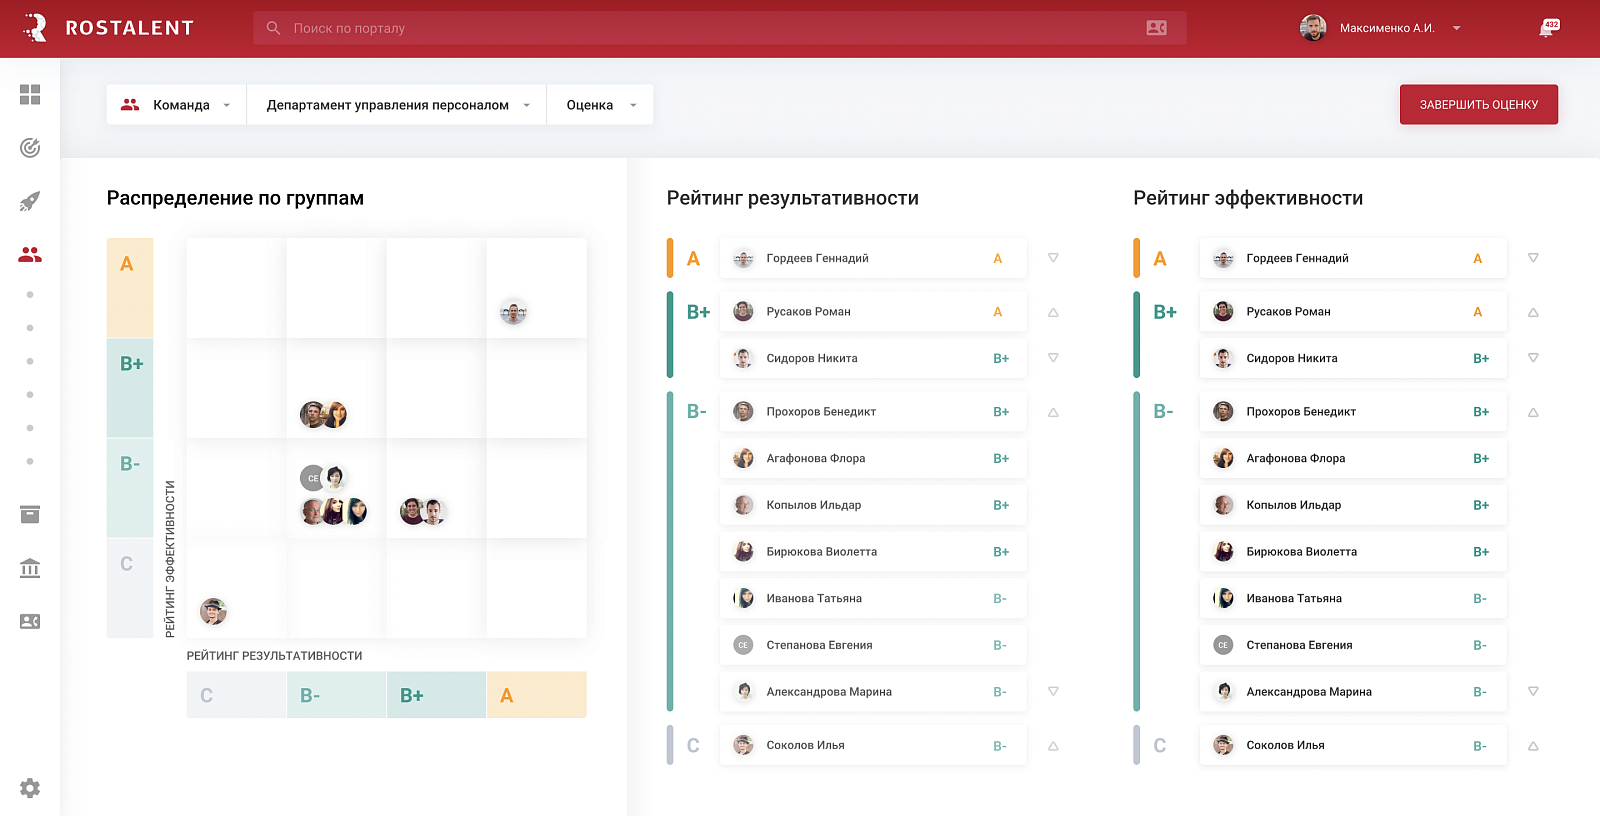Viewport: 1600px width, 816px height.
Task: Select the A swatch on результативности axis
Action: coord(537,695)
